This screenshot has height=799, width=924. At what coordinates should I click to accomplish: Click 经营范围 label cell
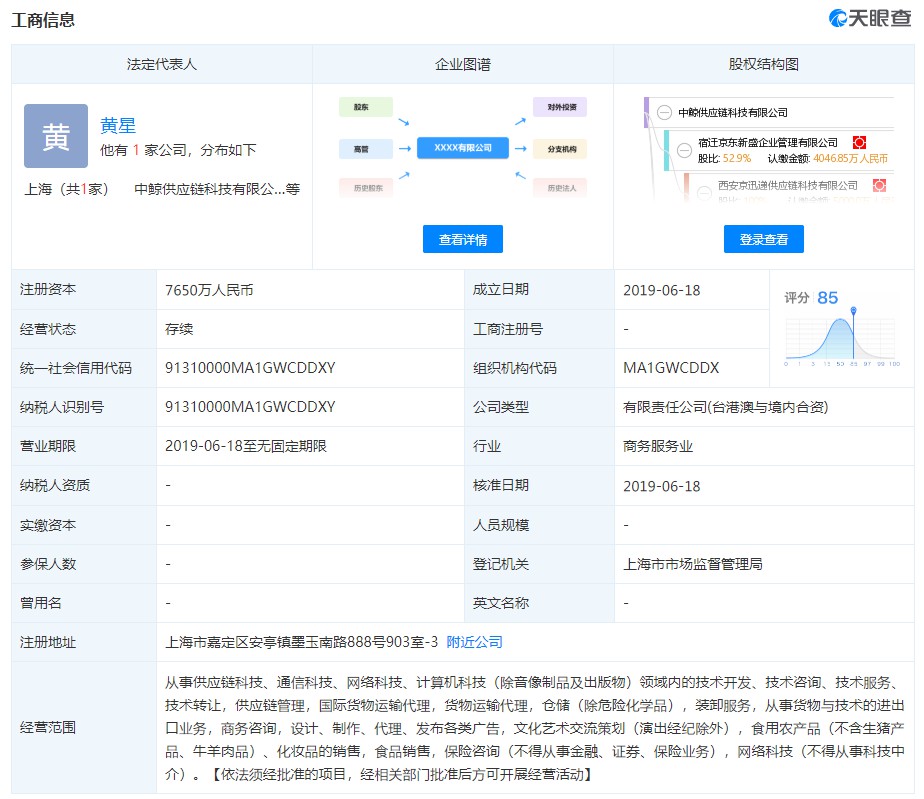[x=84, y=727]
